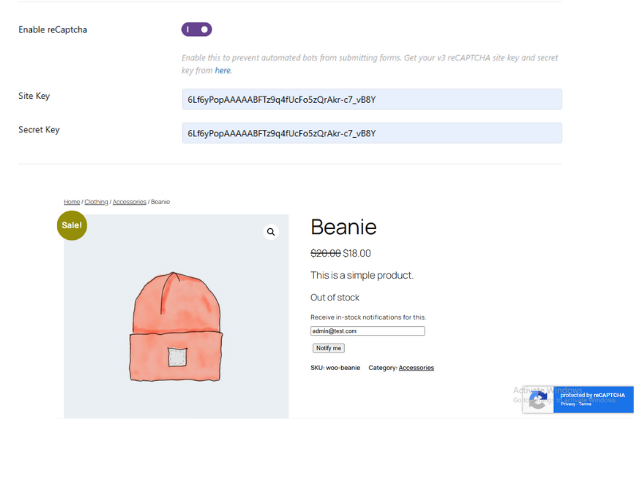Toggle the Enable reCaptcha switch
The image size is (634, 480).
(197, 30)
